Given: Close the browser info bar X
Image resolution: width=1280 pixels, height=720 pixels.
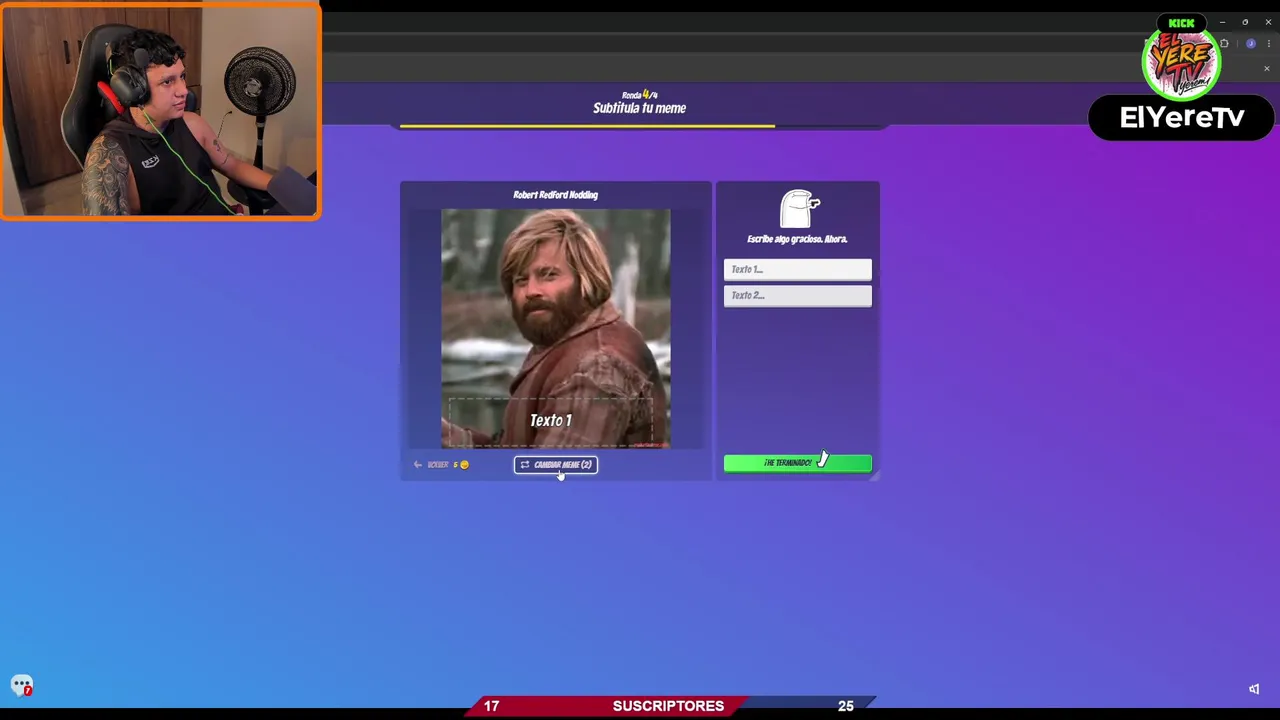Looking at the screenshot, I should point(1267,69).
